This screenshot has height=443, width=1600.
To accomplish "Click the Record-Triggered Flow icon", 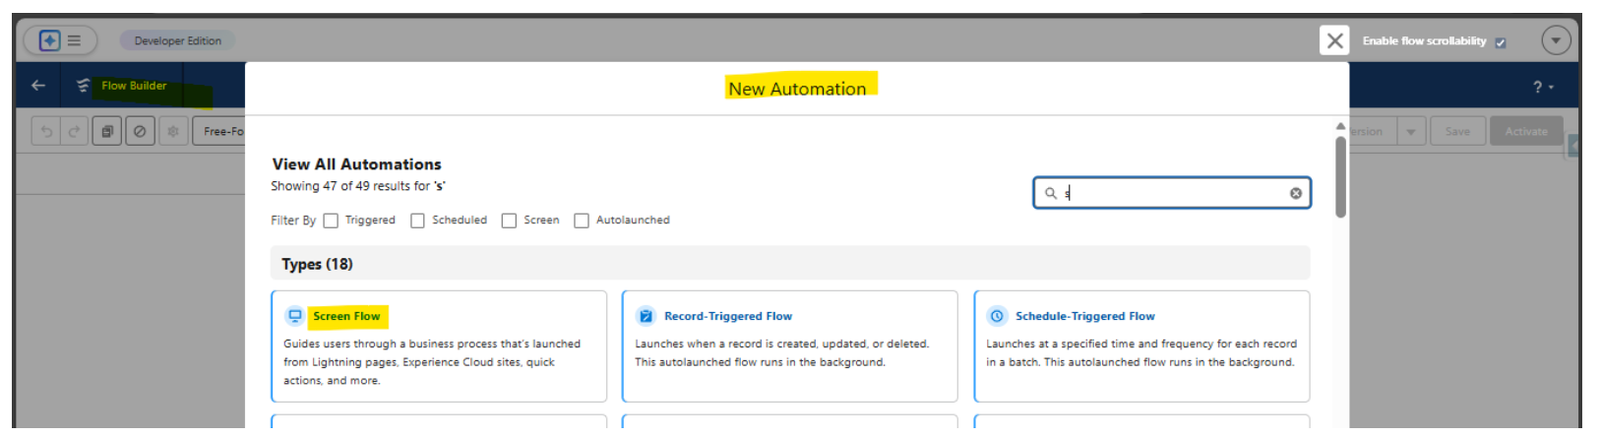I will 646,316.
